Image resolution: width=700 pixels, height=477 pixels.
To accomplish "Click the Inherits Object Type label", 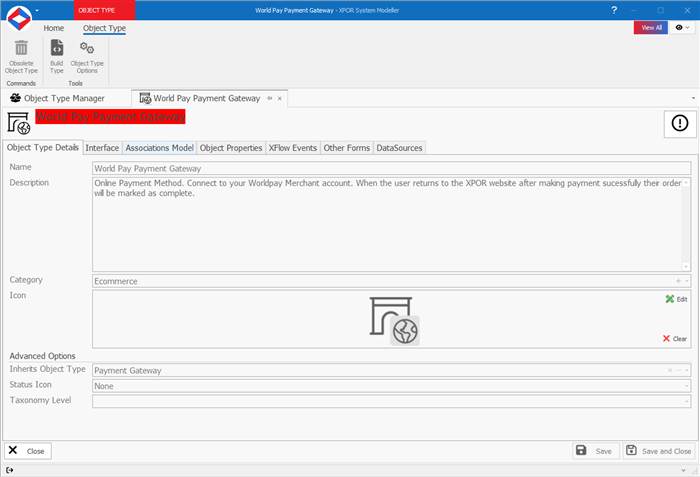I will [x=47, y=369].
